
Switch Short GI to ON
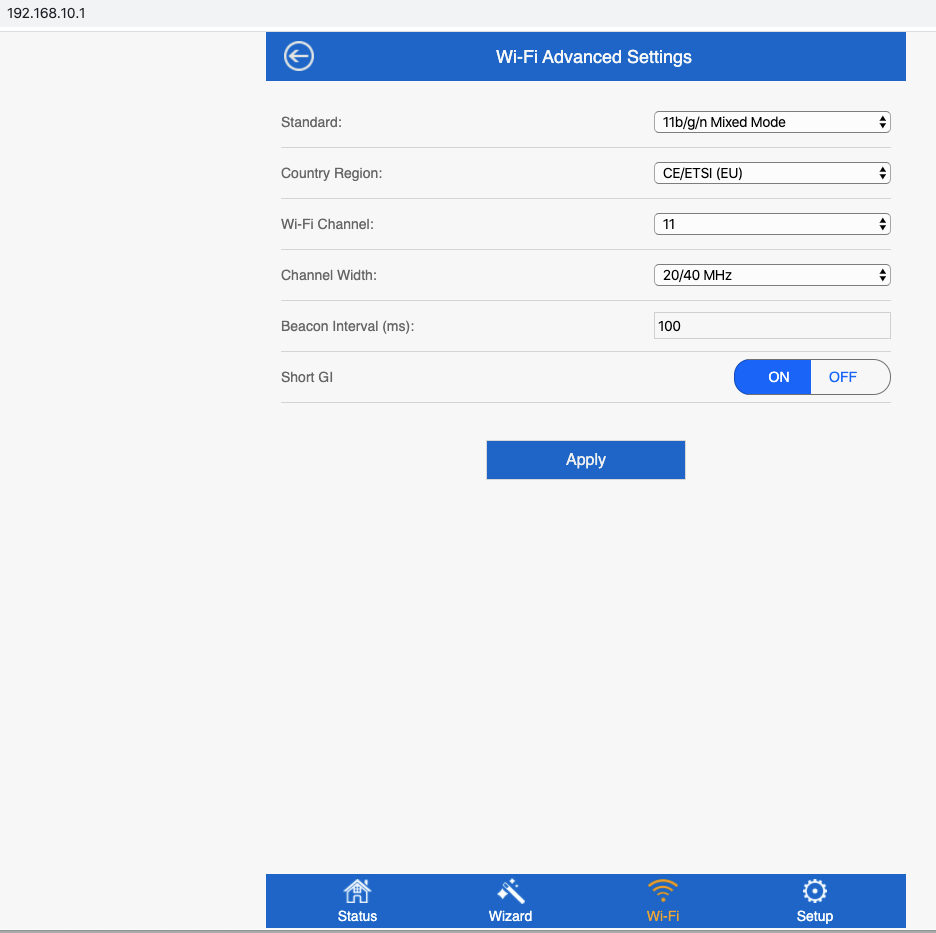coord(772,377)
